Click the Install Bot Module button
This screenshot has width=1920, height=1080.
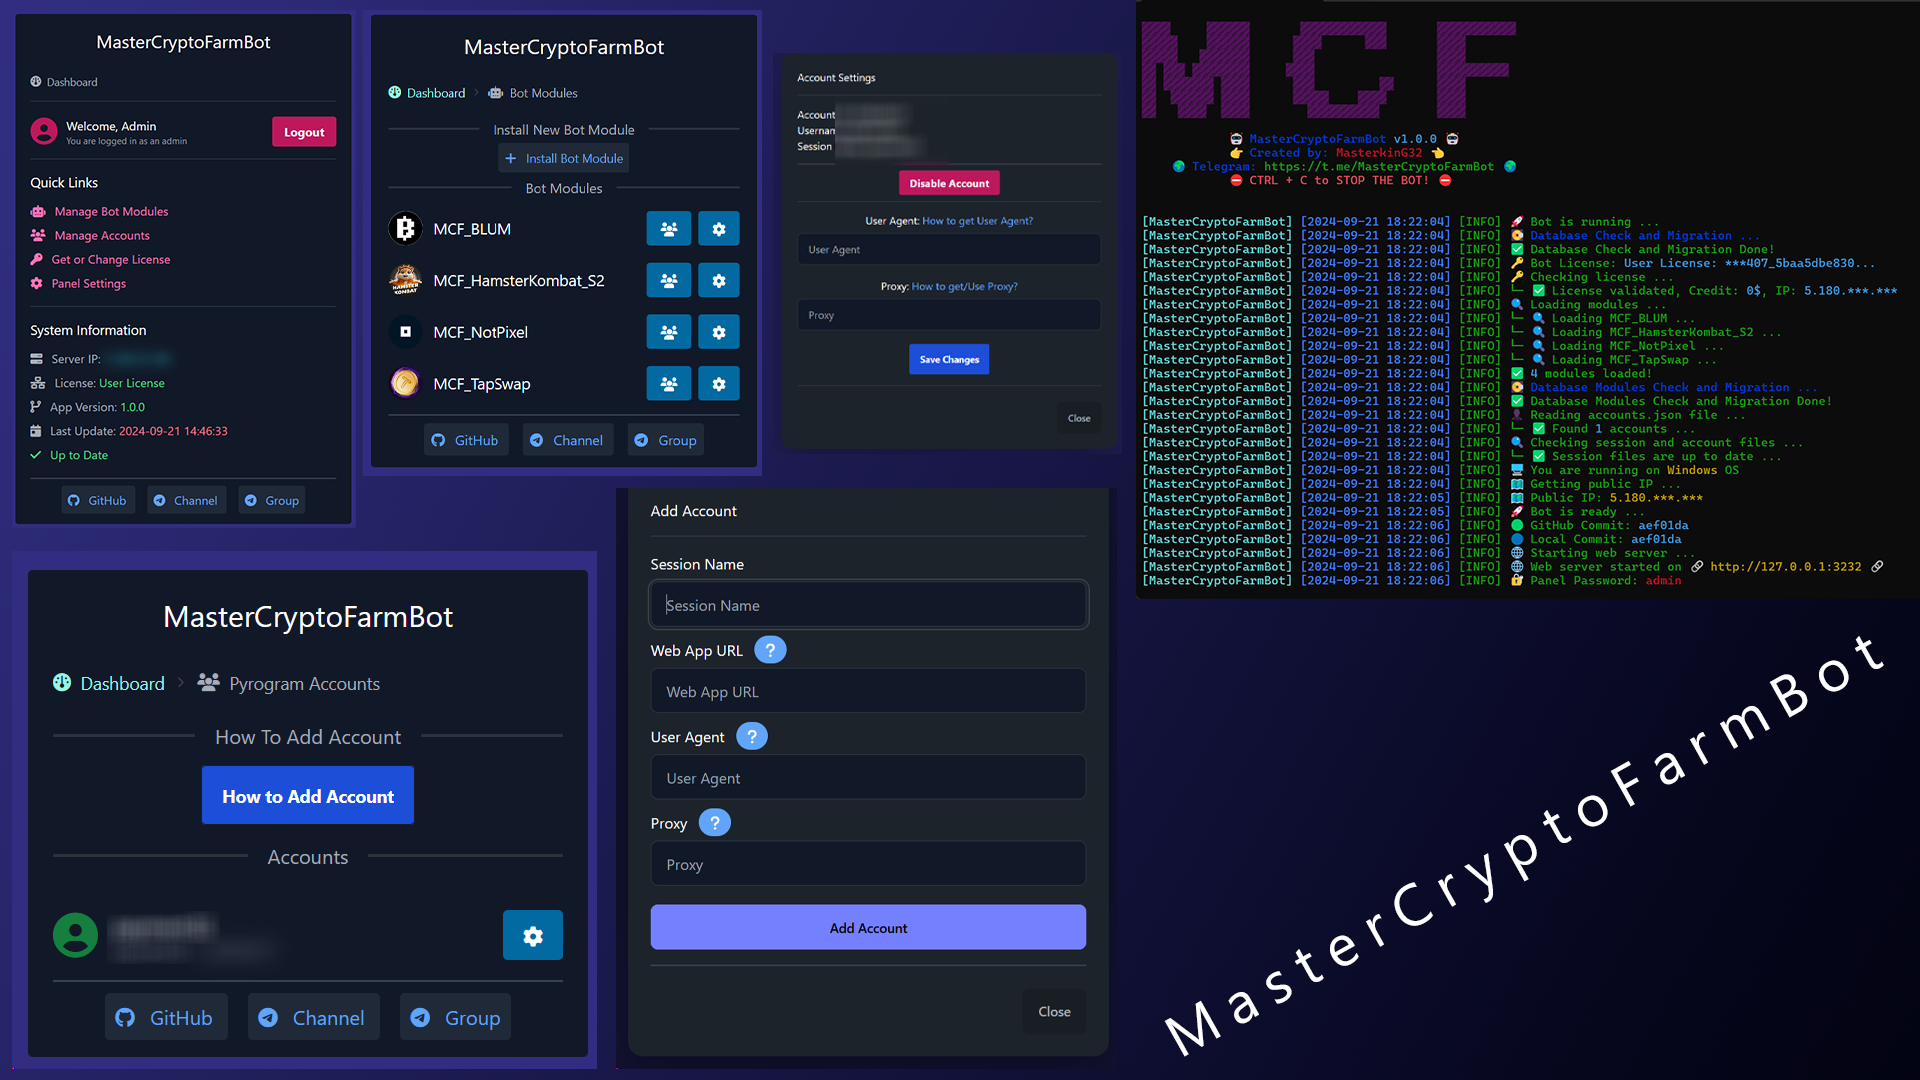pos(564,158)
